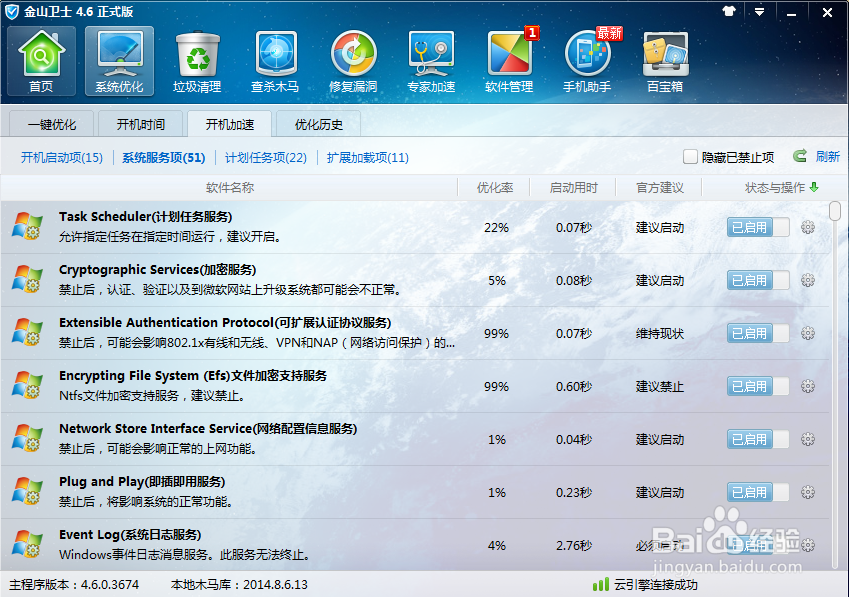This screenshot has height=597, width=849.
Task: Select Event Log(系统日志服务) title
Action: click(130, 535)
